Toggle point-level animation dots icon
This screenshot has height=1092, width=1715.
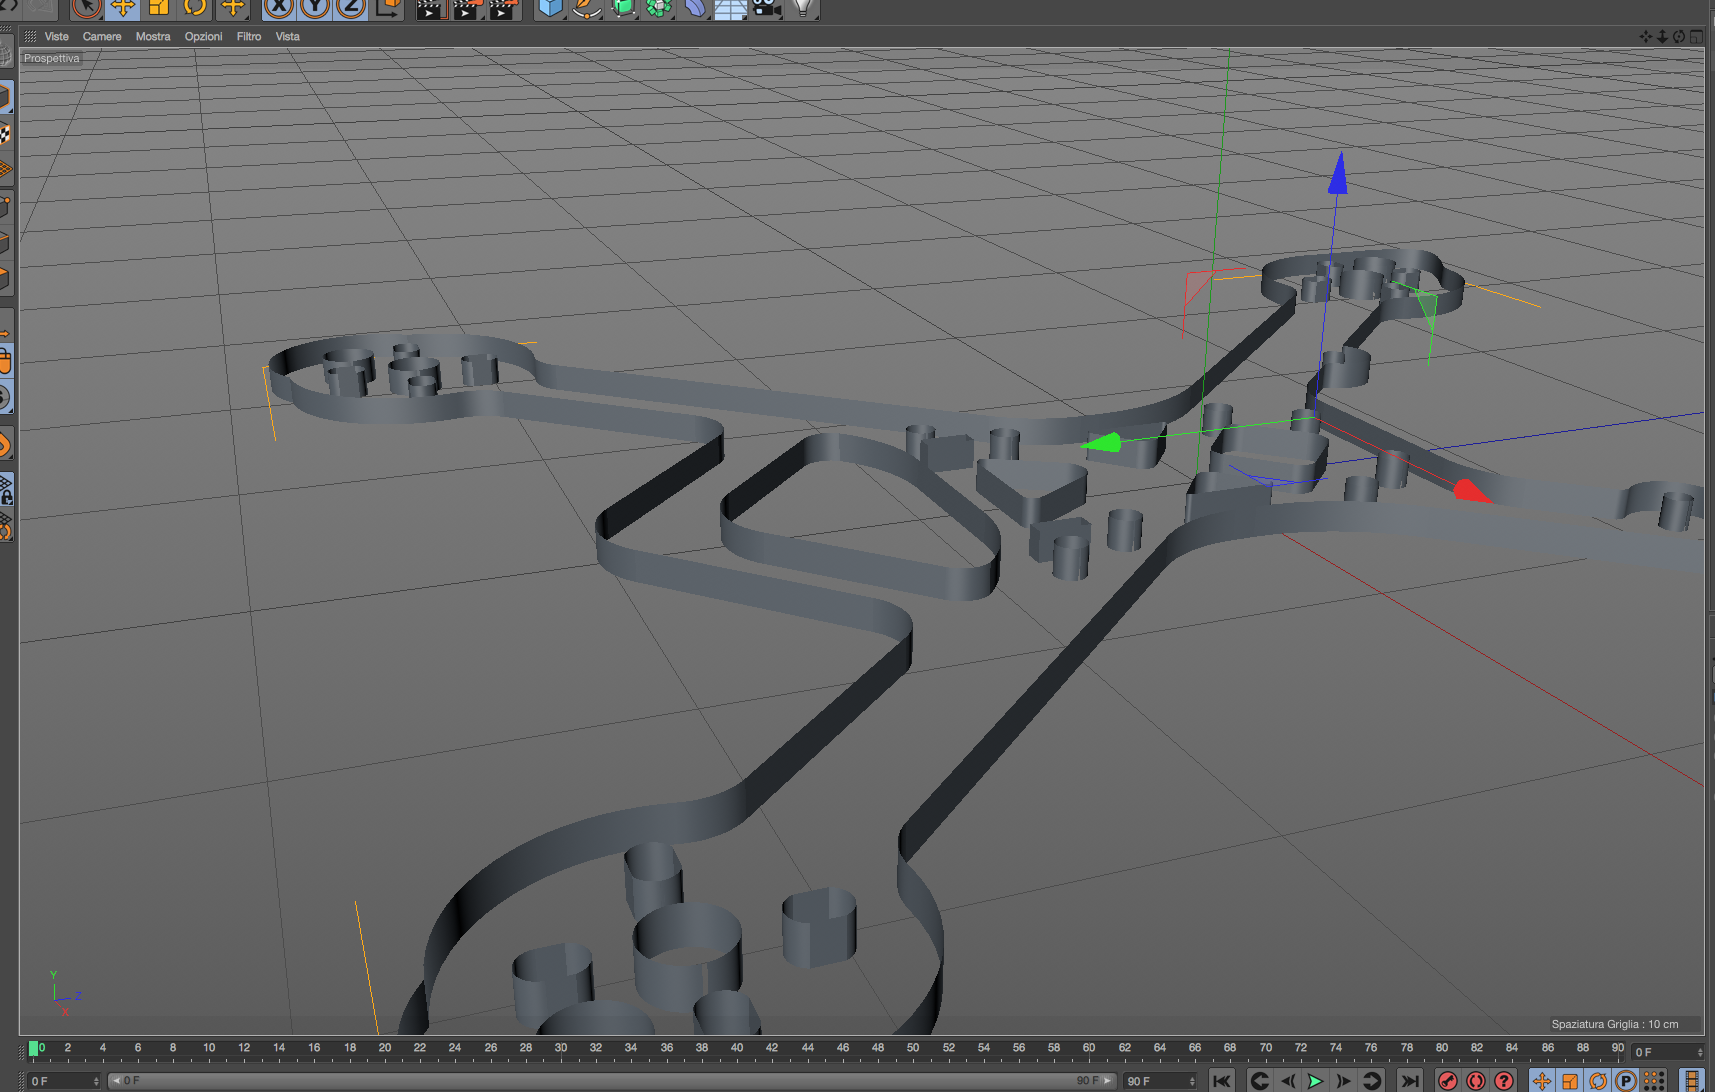1654,1081
